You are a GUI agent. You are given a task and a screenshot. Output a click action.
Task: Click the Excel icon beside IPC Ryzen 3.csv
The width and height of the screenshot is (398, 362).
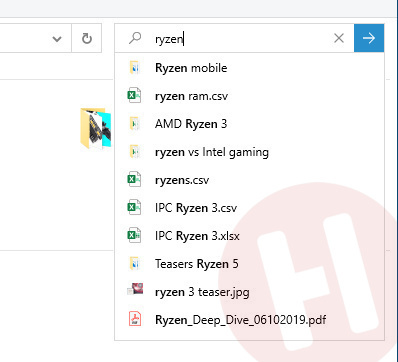134,208
